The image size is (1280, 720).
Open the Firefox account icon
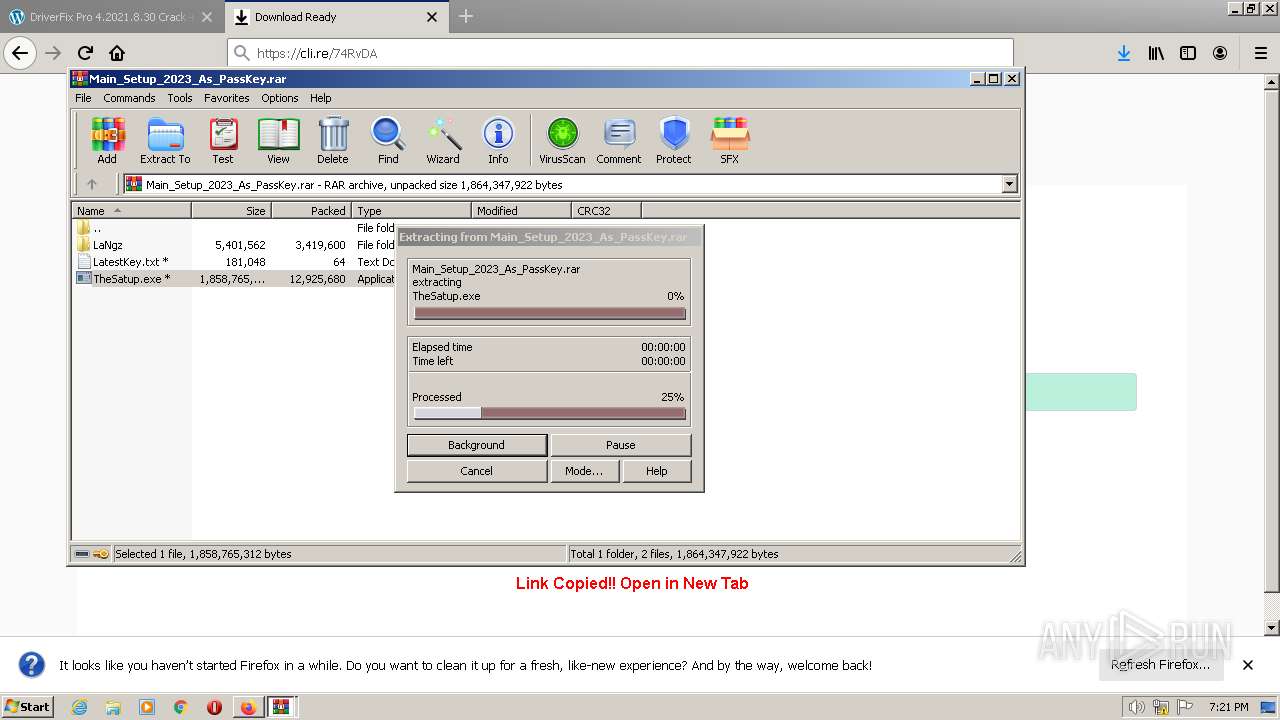click(x=1220, y=53)
